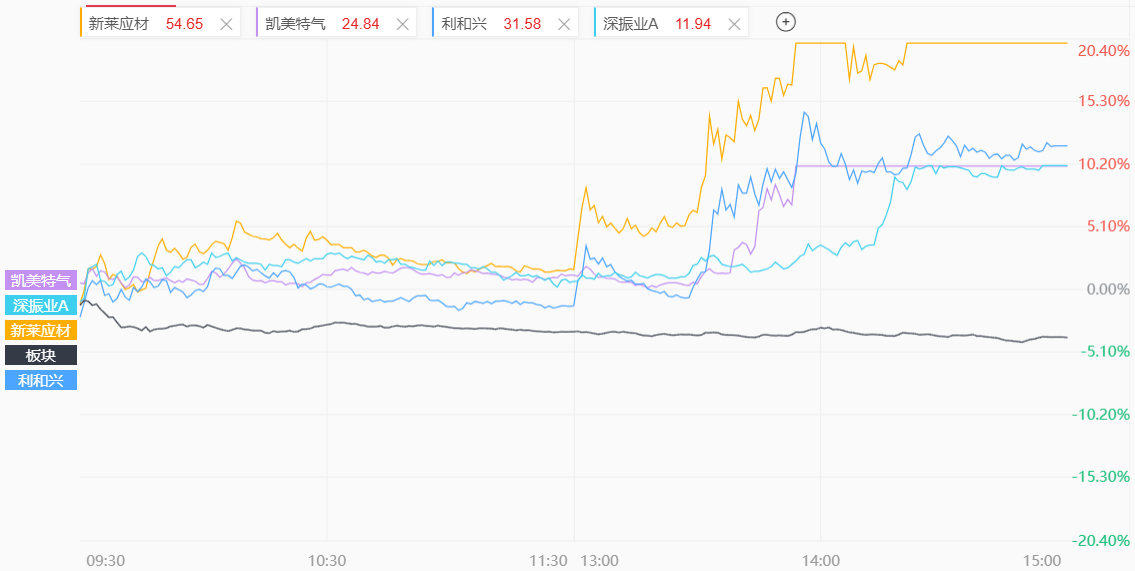Remove 新莱应材 from the comparison

point(226,24)
